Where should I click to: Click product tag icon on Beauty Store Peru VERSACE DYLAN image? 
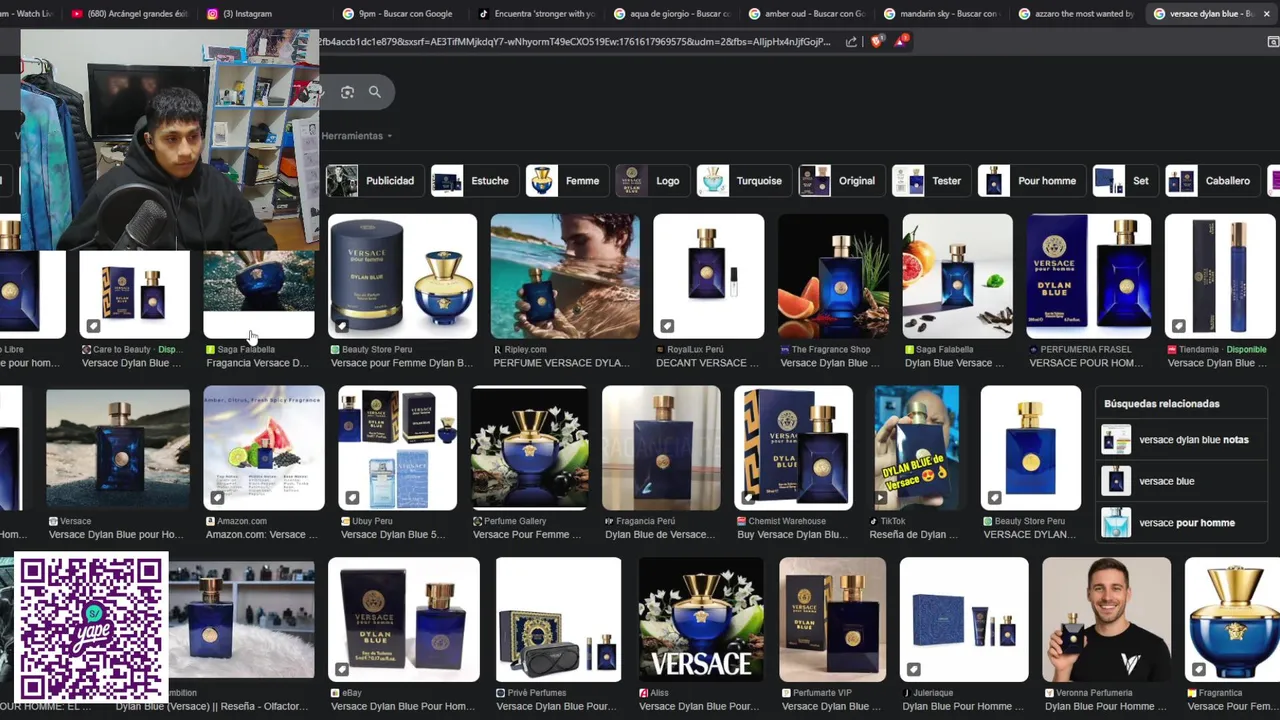click(994, 497)
